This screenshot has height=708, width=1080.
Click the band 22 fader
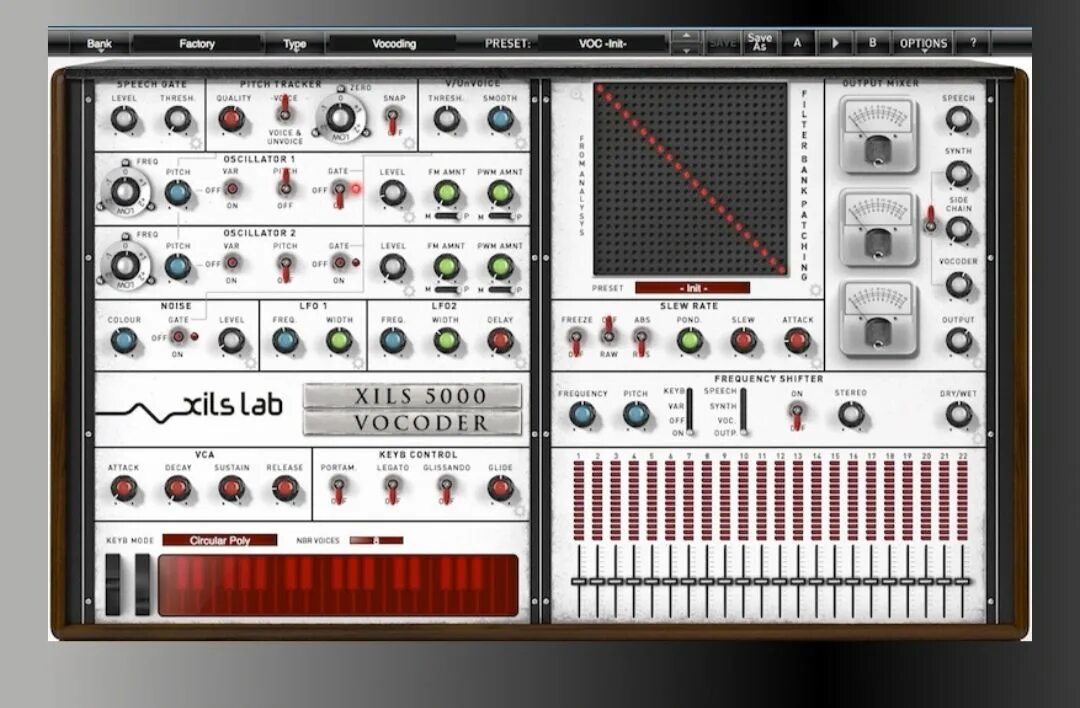(x=962, y=582)
